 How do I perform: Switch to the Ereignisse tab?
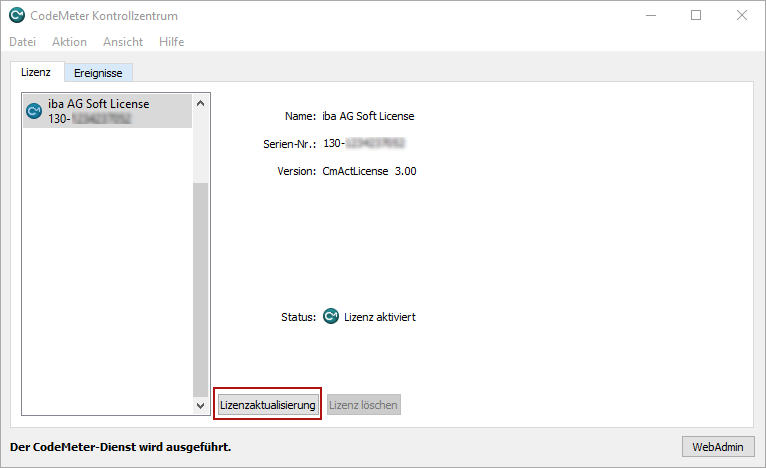click(98, 73)
